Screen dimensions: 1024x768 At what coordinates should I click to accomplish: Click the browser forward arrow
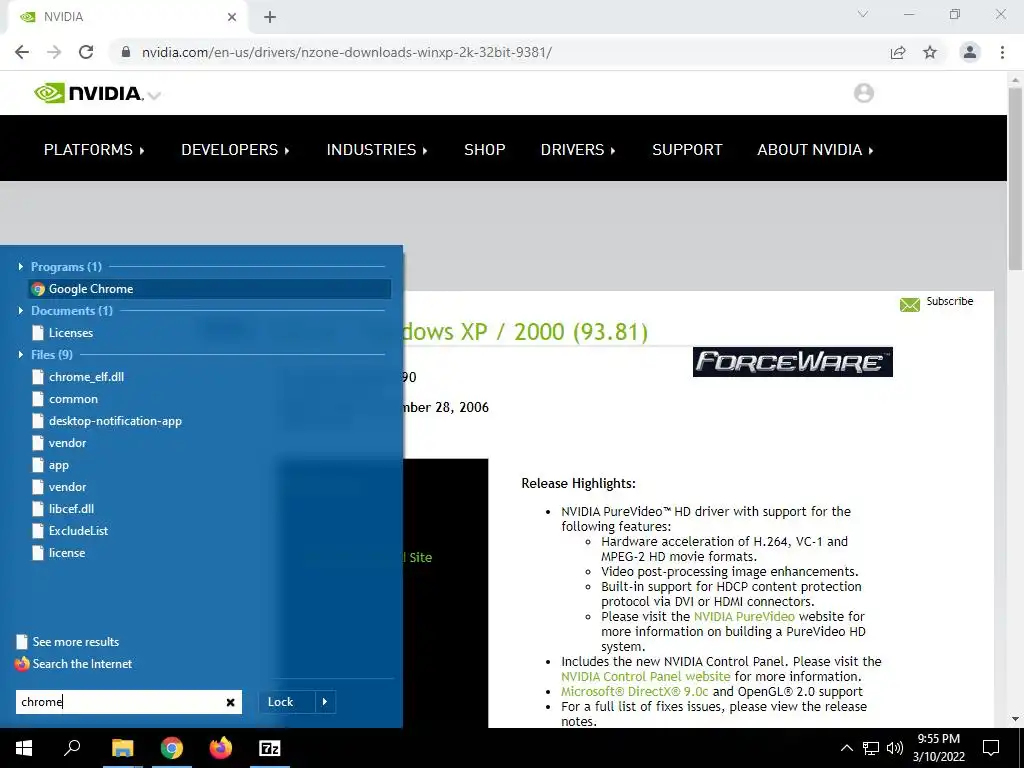point(54,52)
